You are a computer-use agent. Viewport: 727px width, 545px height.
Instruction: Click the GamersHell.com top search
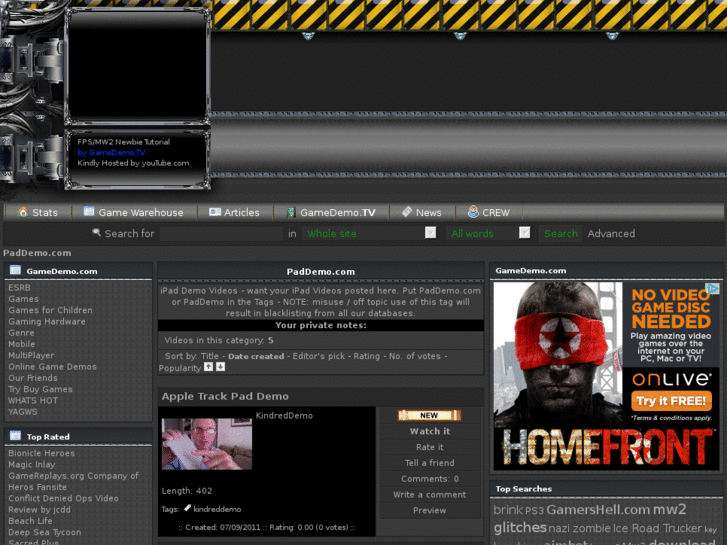click(x=598, y=509)
